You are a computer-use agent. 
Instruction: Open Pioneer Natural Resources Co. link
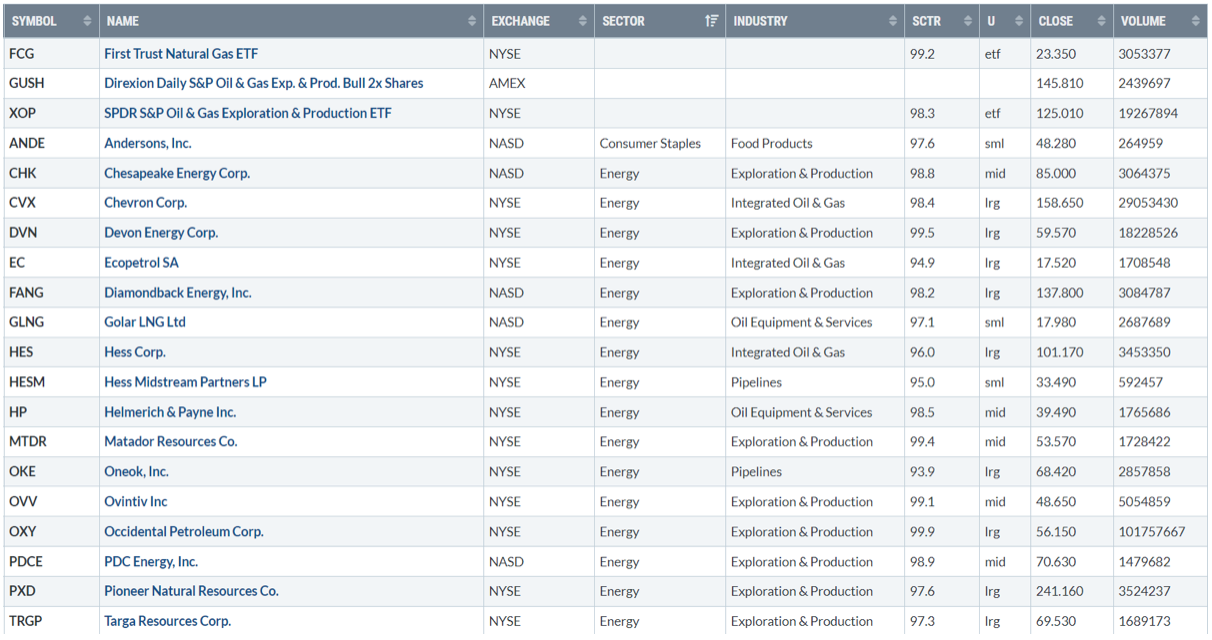(x=191, y=591)
